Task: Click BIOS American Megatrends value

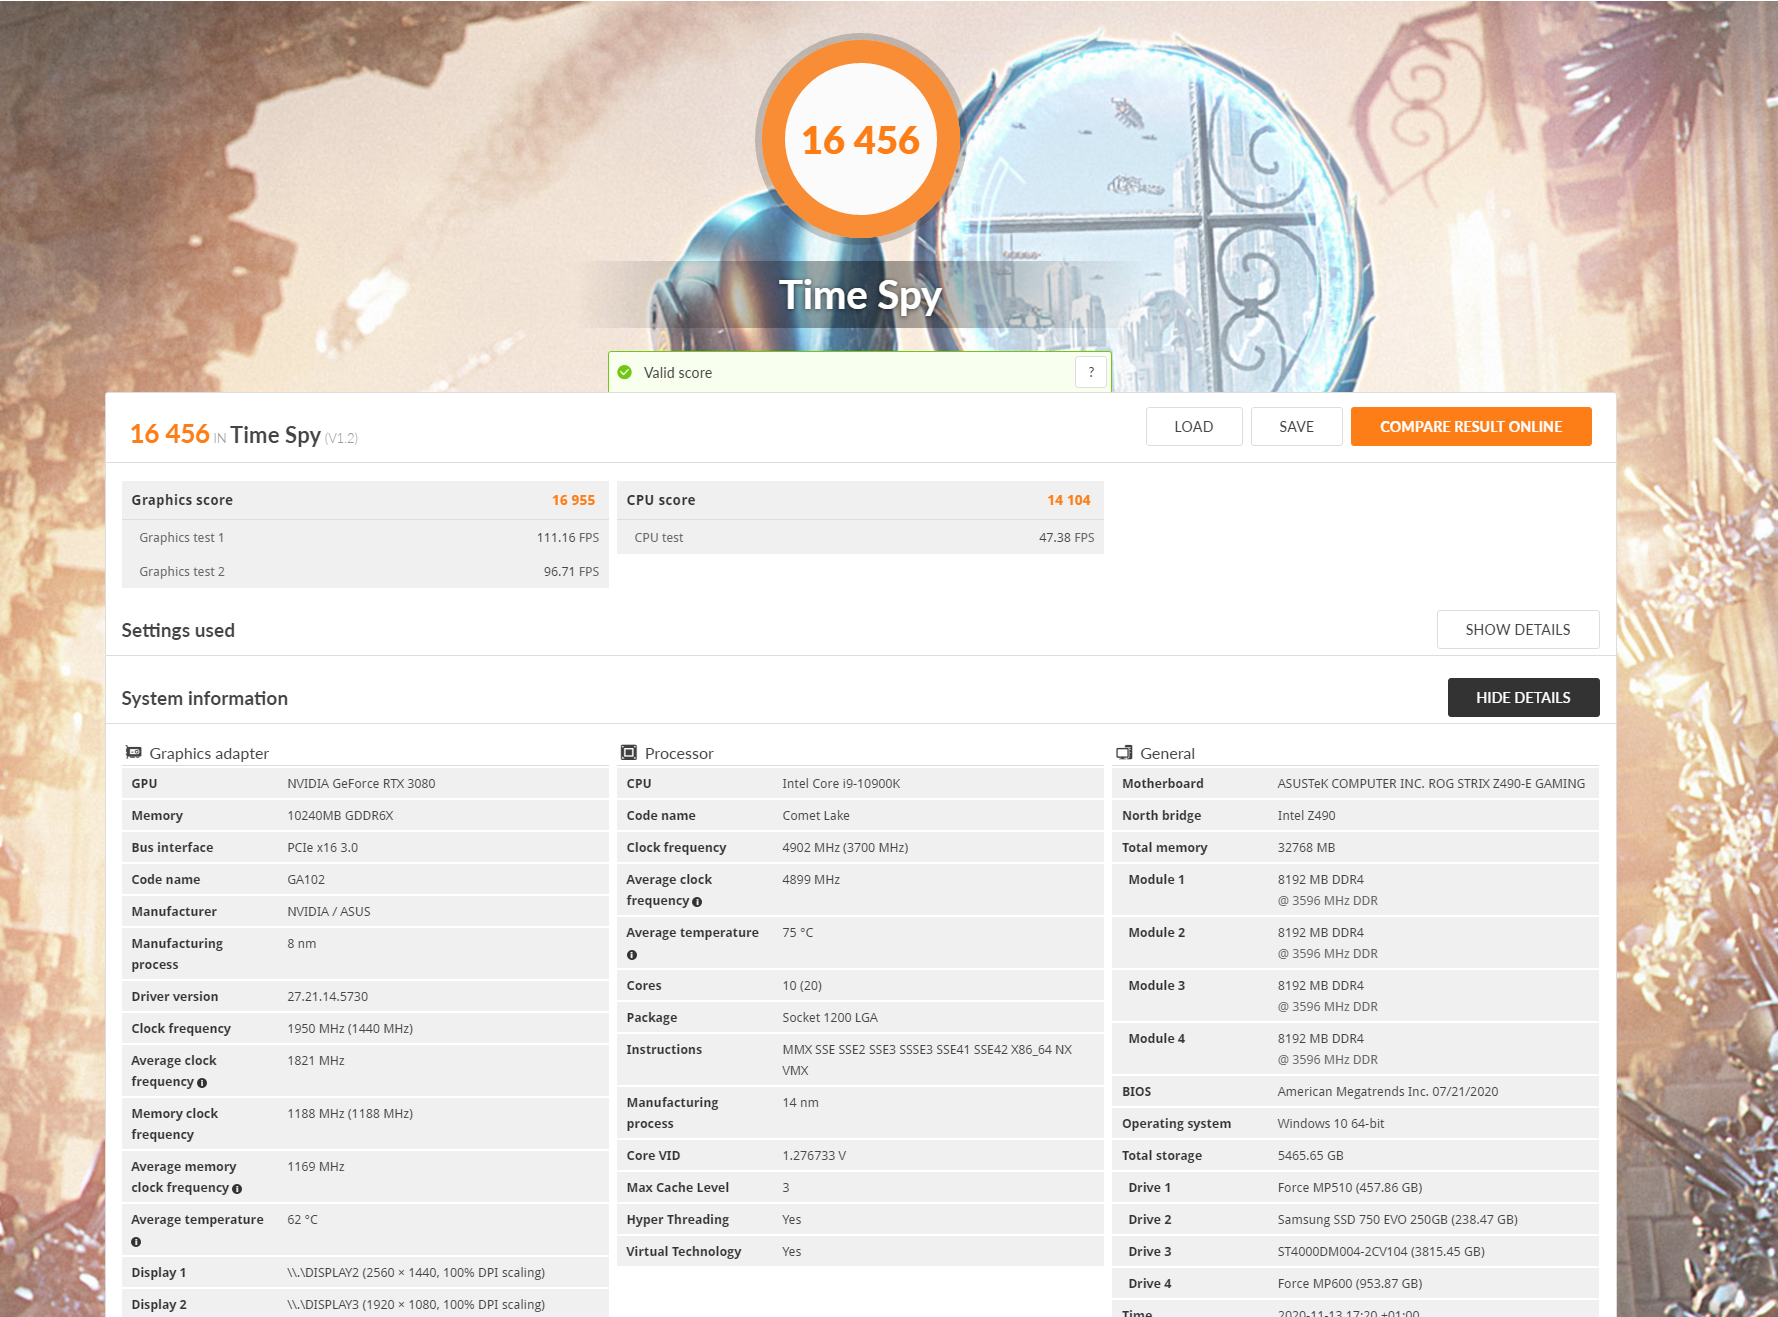Action: pos(1388,1092)
